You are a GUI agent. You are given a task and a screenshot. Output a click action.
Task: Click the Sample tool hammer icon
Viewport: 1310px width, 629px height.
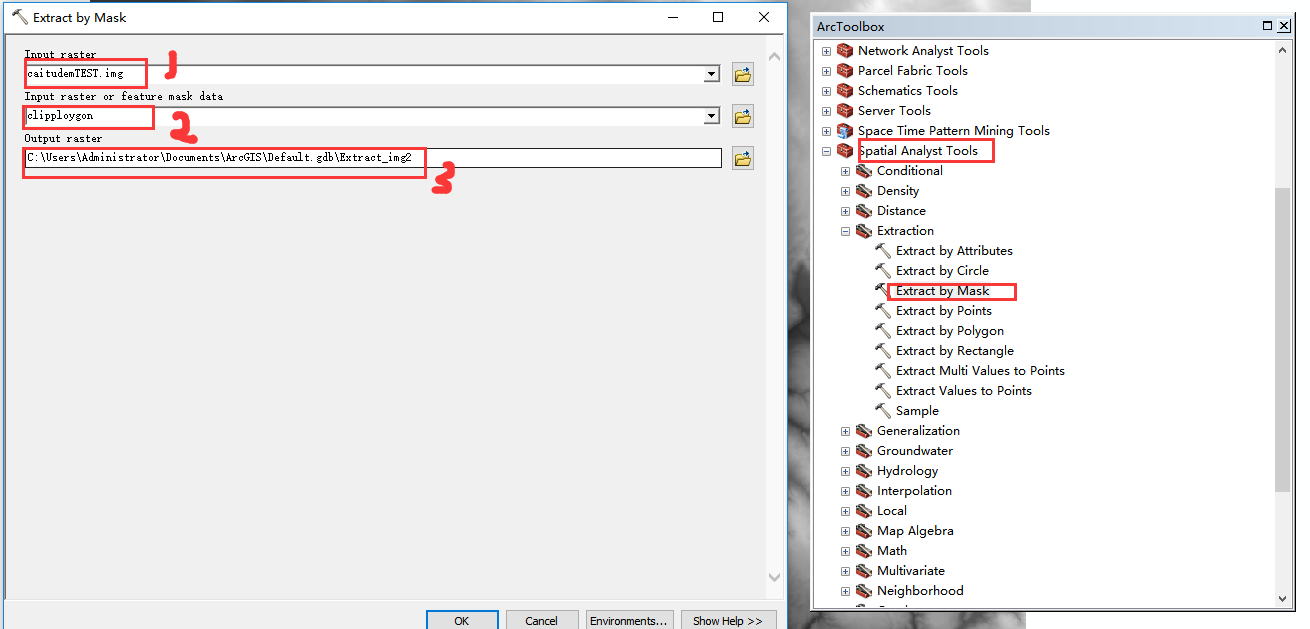tap(883, 411)
